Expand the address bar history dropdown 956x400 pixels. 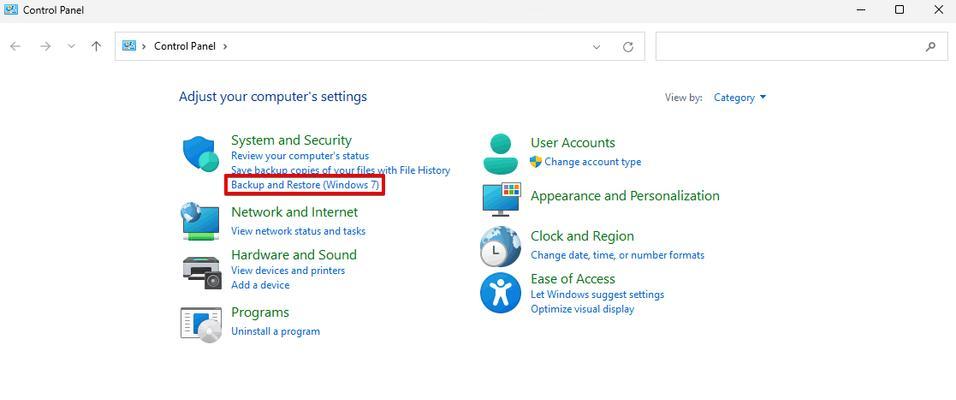[597, 47]
